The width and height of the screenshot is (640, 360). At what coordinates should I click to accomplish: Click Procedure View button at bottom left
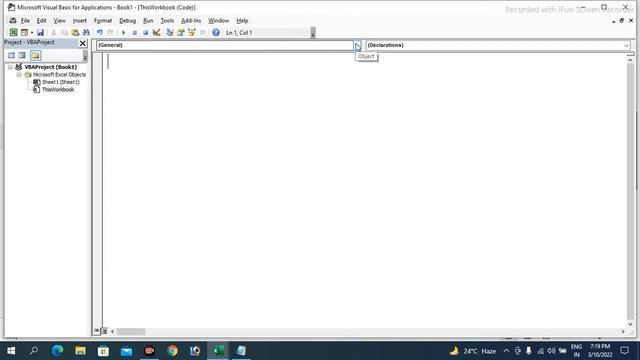coord(96,331)
